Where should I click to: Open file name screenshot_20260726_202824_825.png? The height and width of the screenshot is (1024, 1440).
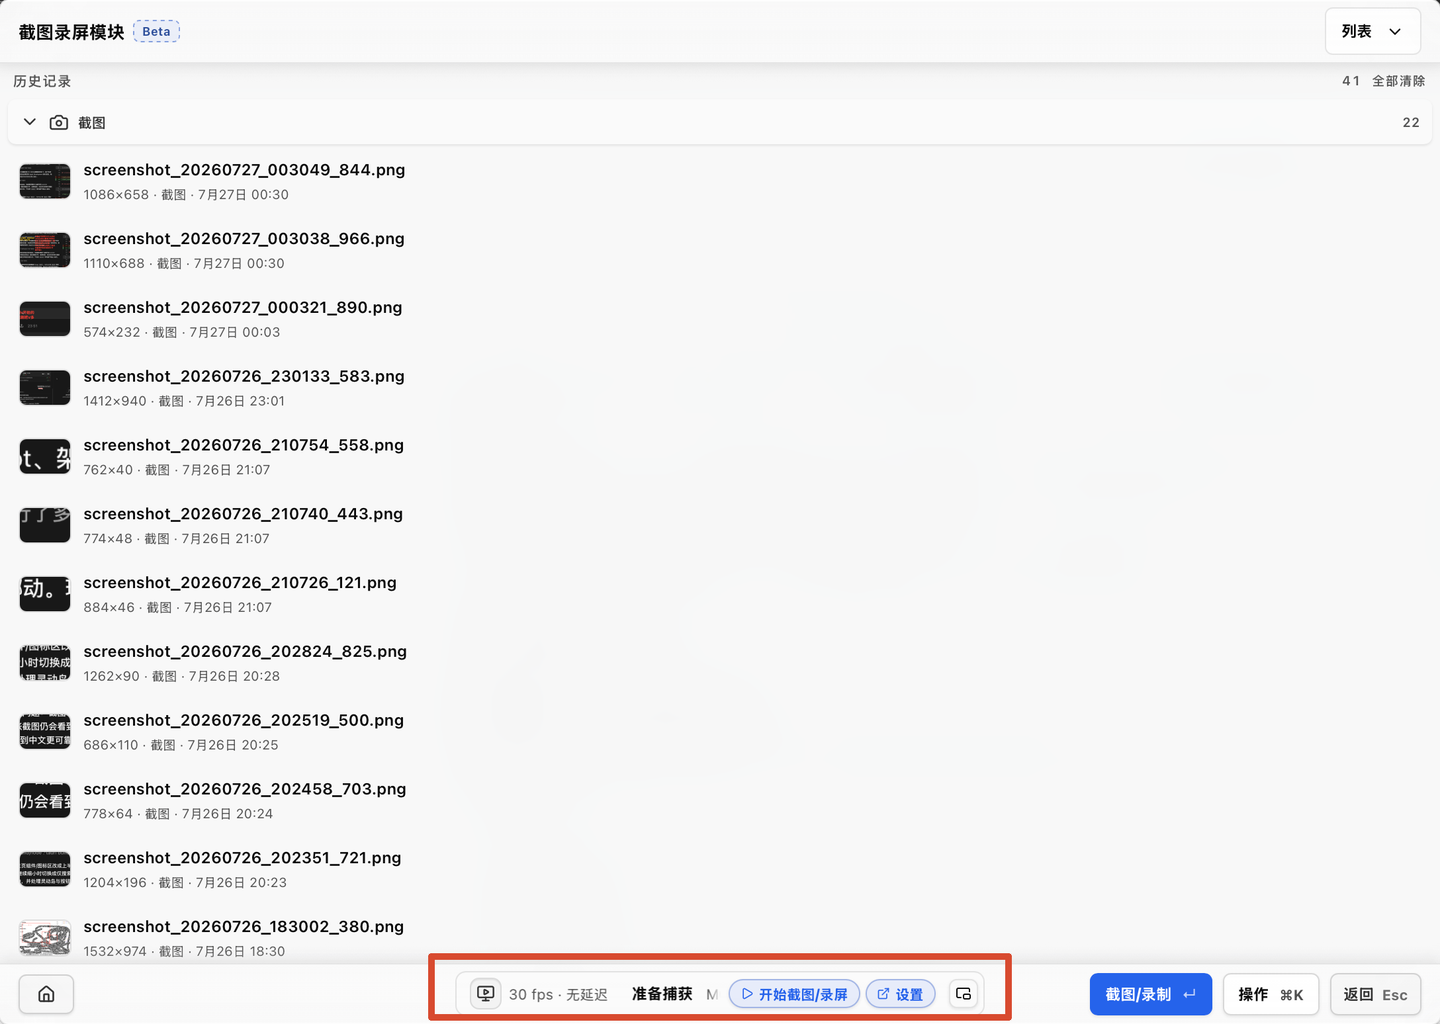(245, 652)
